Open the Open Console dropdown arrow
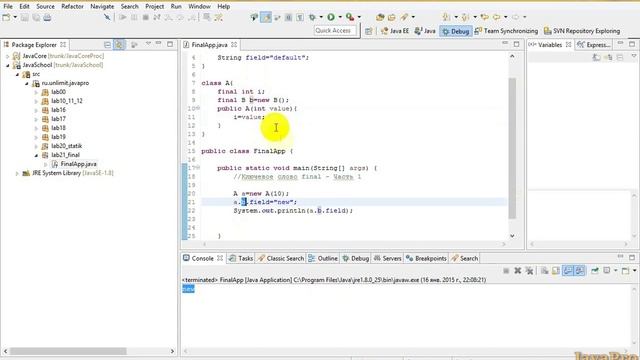Image resolution: width=640 pixels, height=360 pixels. tap(634, 271)
